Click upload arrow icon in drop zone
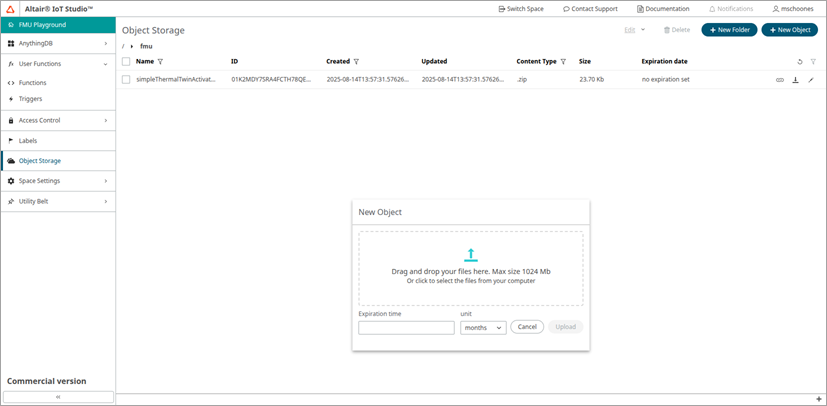This screenshot has height=406, width=827. tap(471, 255)
